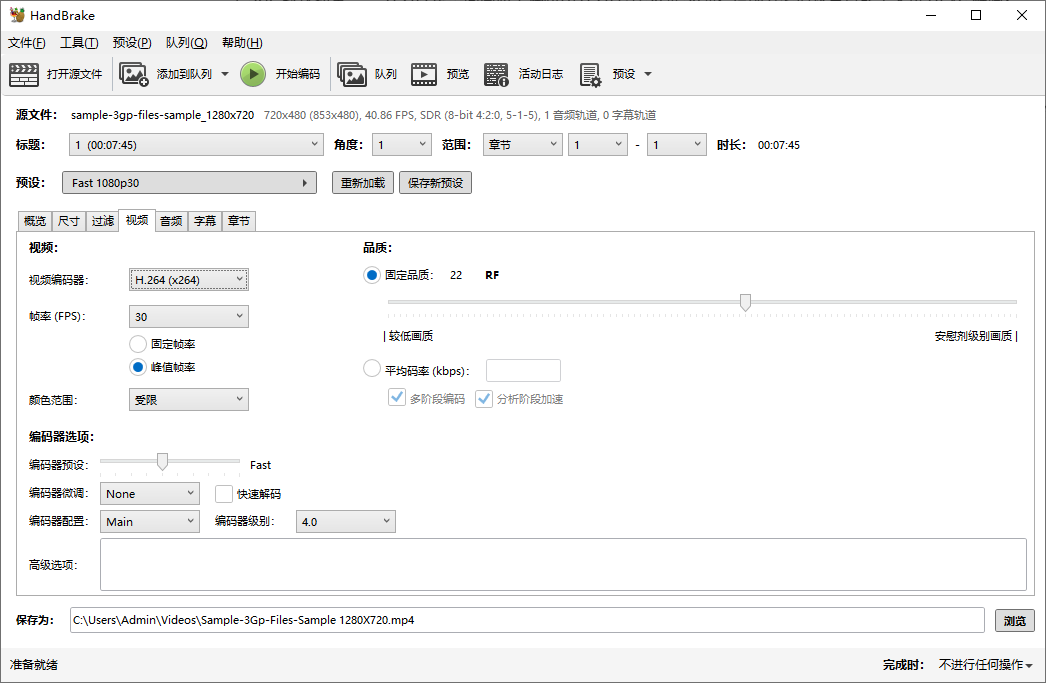The width and height of the screenshot is (1046, 683).
Task: Open the Title (标题) dropdown
Action: pyautogui.click(x=196, y=145)
